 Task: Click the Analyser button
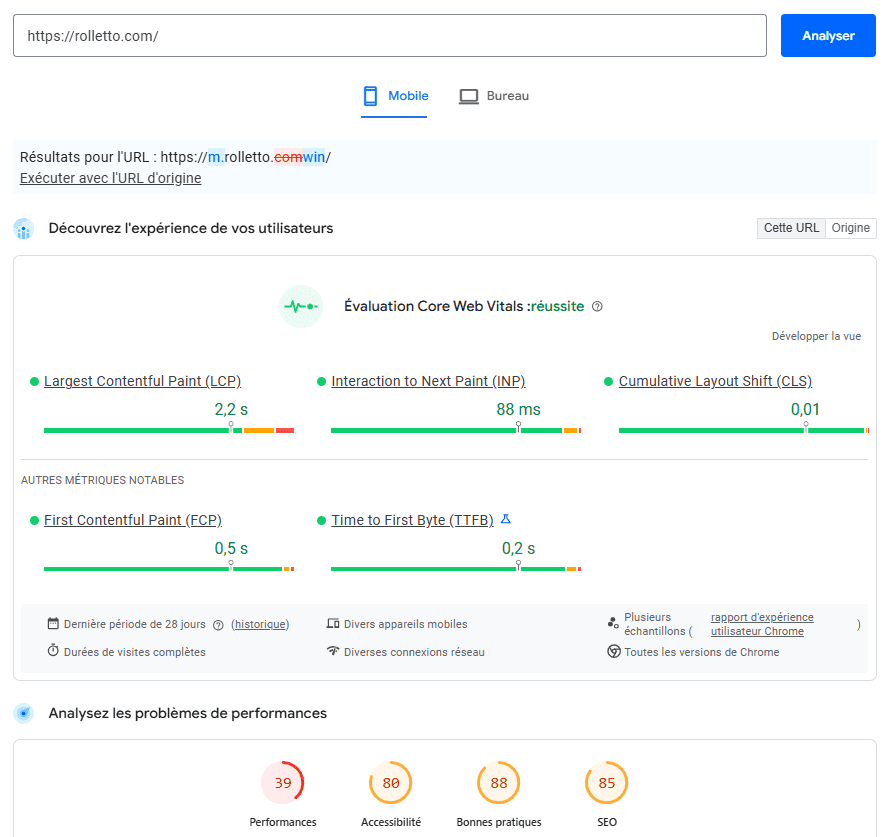pyautogui.click(x=828, y=35)
